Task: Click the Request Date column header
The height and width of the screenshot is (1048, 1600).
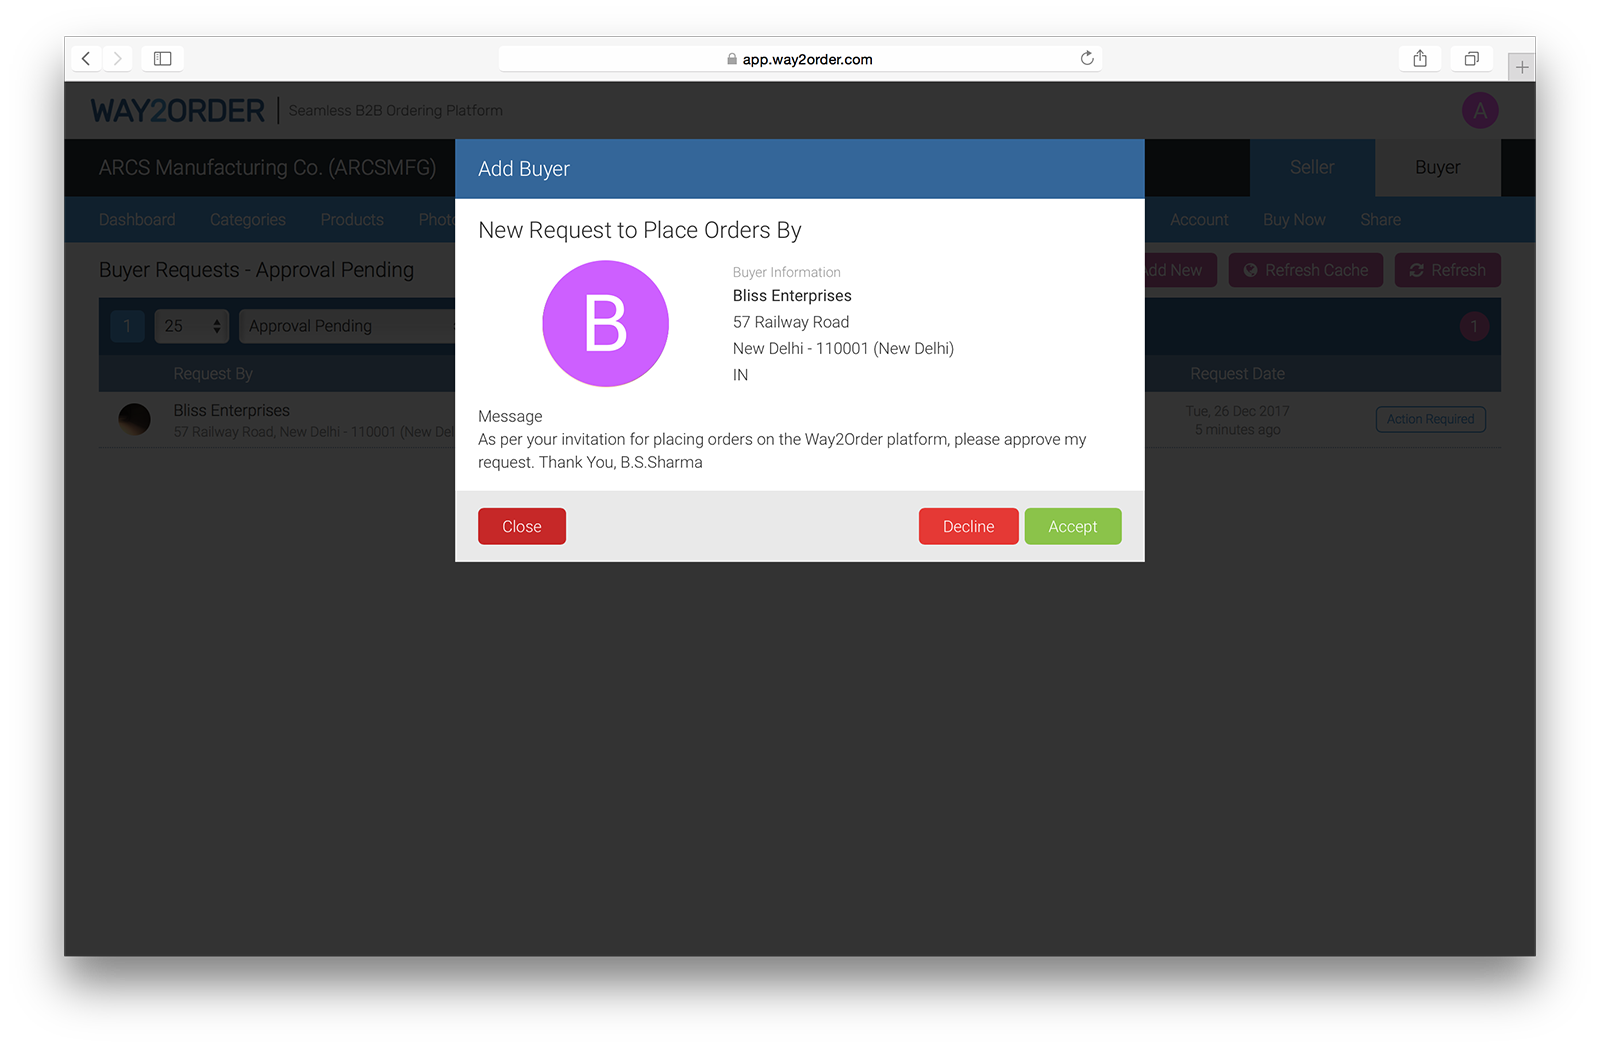Action: [x=1237, y=374]
